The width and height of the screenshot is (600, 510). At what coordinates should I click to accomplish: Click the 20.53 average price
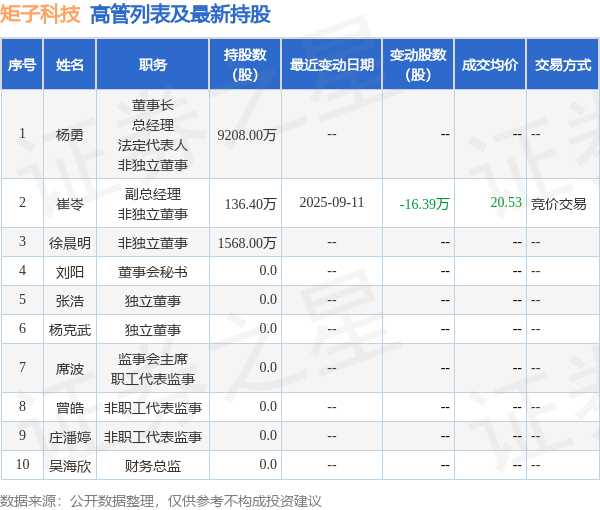pos(506,202)
